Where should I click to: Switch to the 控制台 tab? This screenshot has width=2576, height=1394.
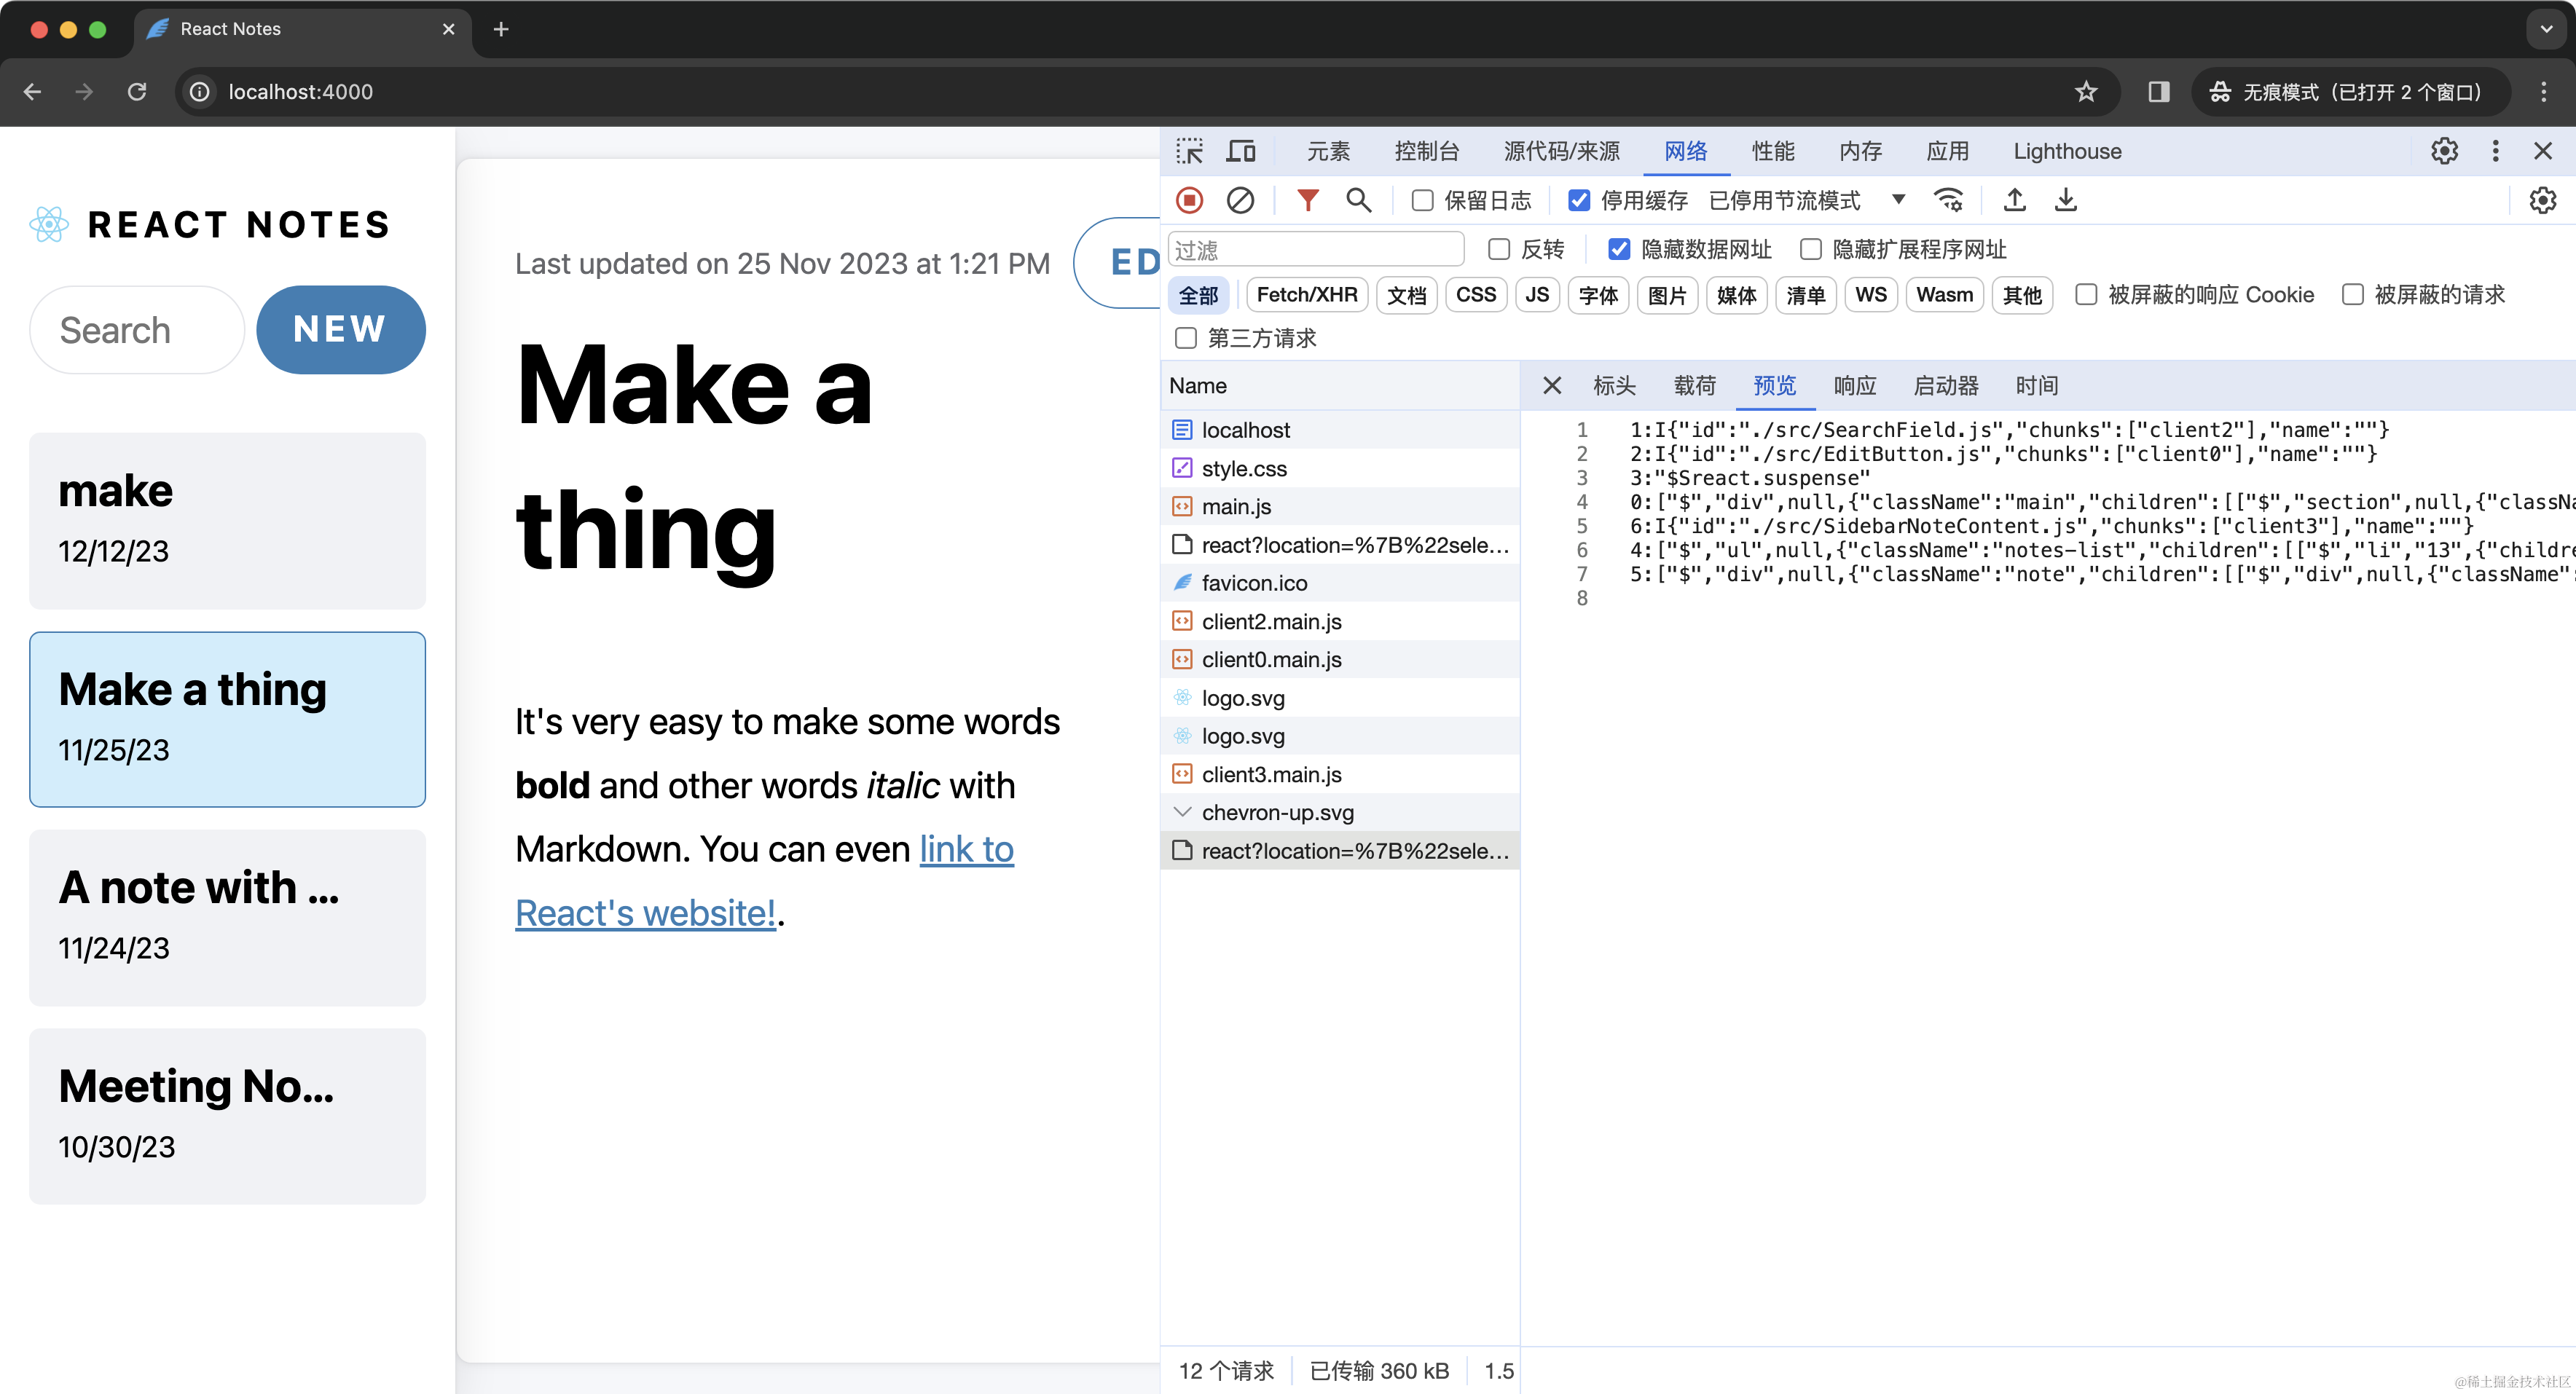[1426, 151]
